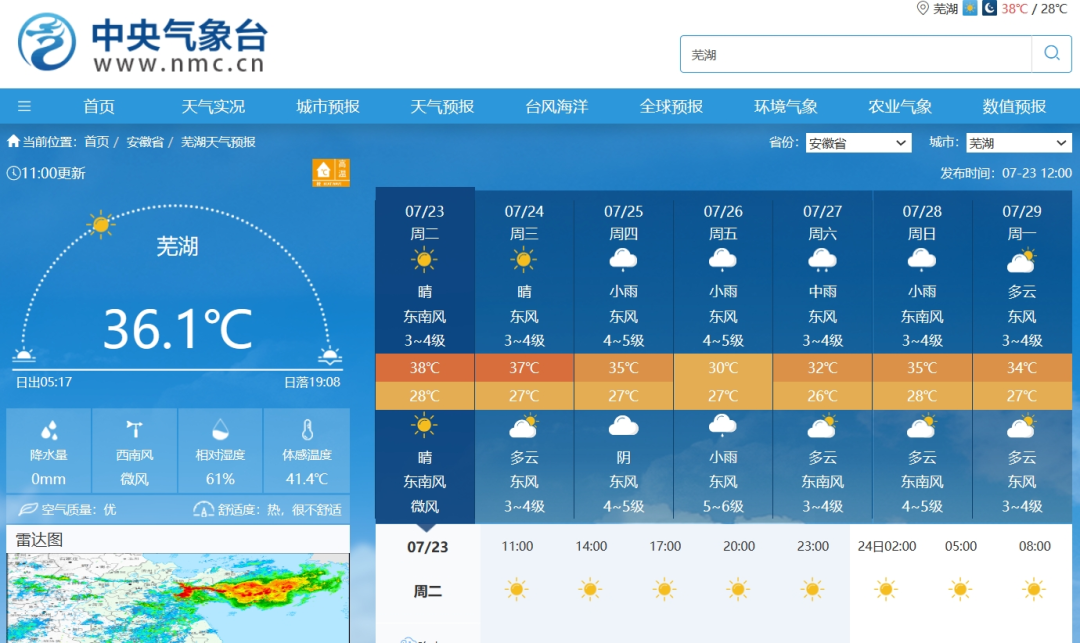Click the 14:00 hourly sun icon
Image resolution: width=1080 pixels, height=643 pixels.
tap(590, 589)
